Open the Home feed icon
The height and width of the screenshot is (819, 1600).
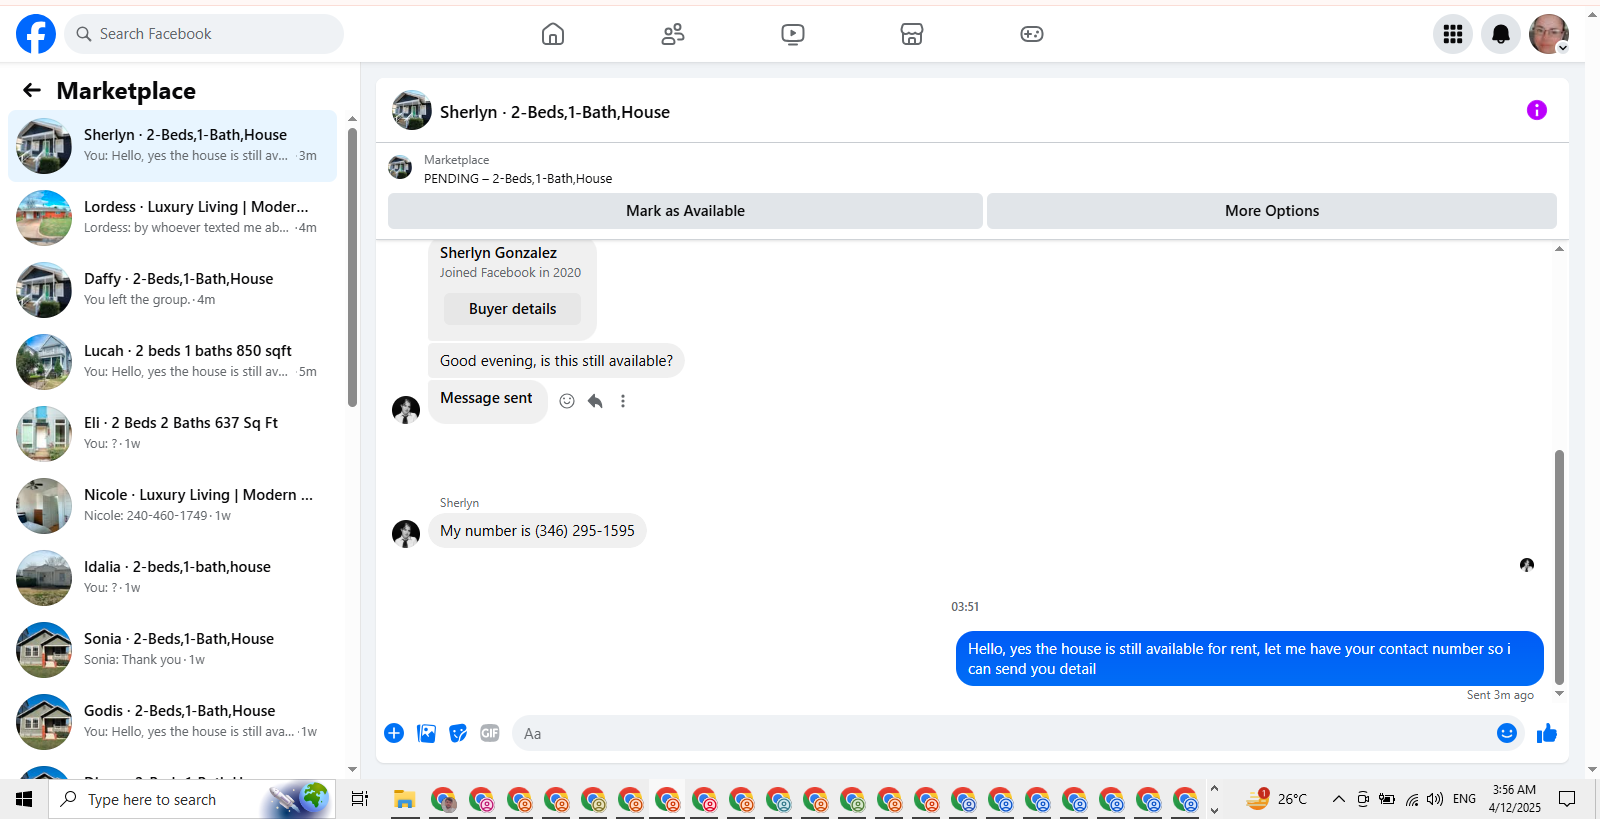[553, 34]
